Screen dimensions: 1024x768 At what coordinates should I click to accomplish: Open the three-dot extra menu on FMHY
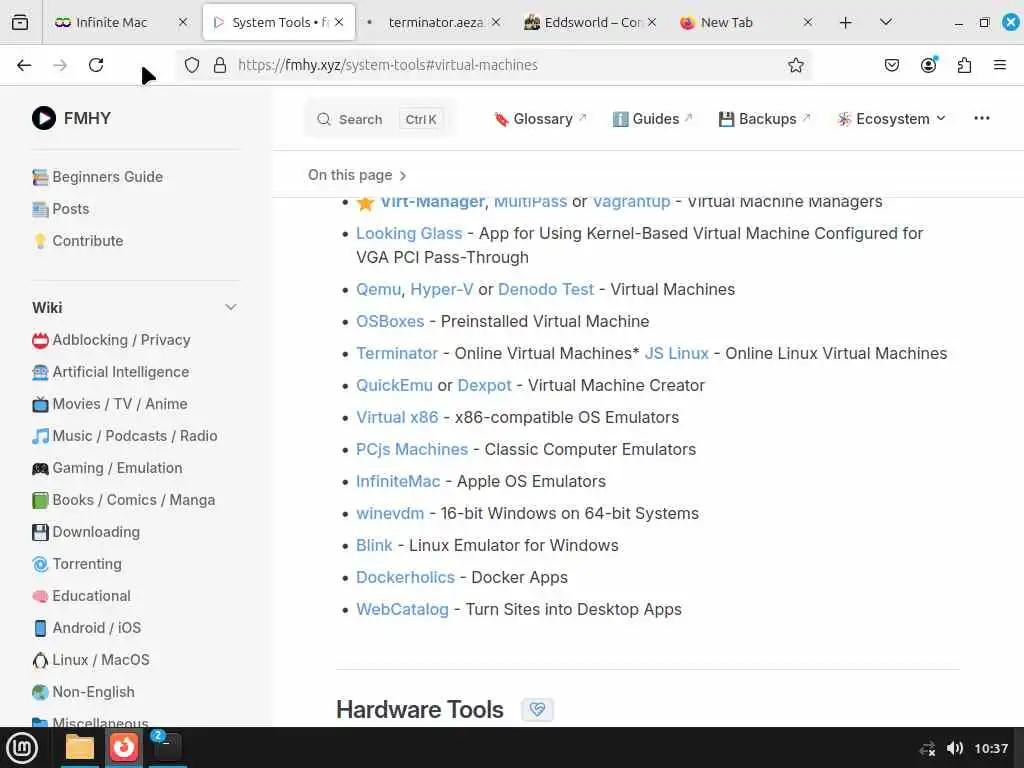click(x=982, y=118)
